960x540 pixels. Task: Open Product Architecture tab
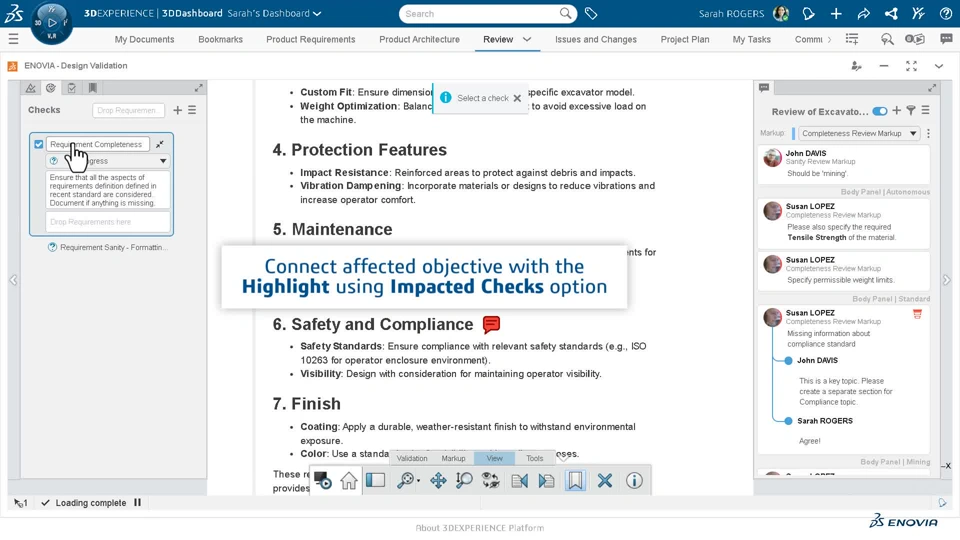pyautogui.click(x=419, y=39)
